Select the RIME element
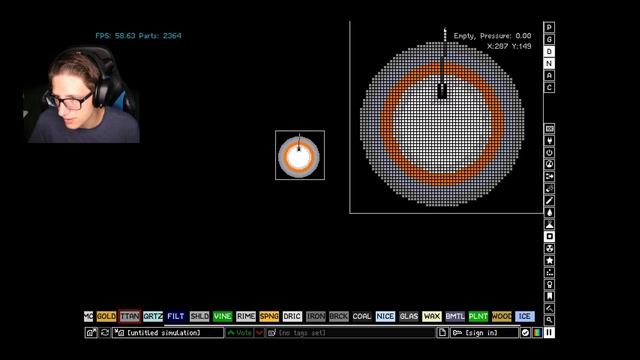Viewport: 640px width, 360px height. click(x=246, y=316)
